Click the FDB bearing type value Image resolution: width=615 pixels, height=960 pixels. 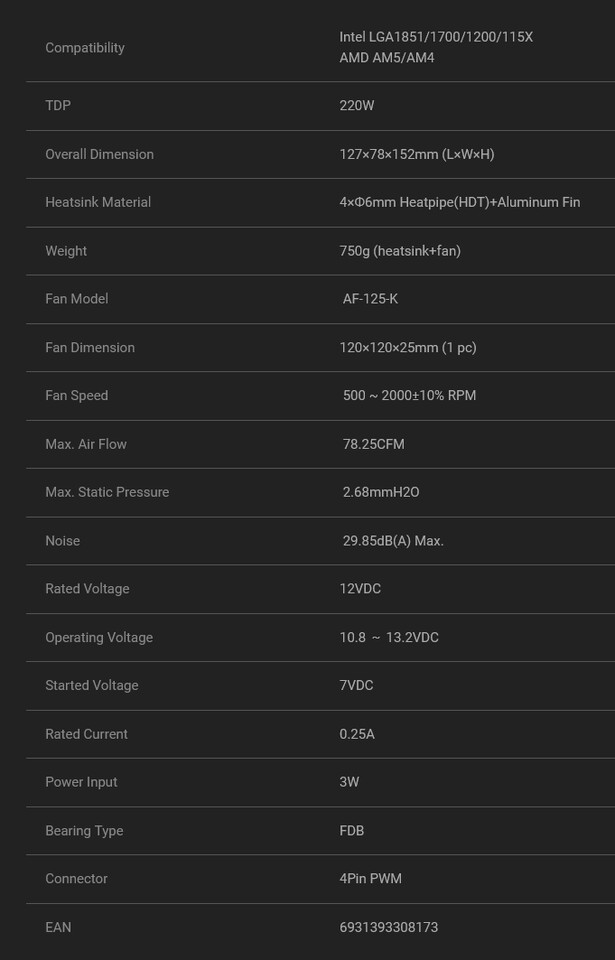pyautogui.click(x=351, y=831)
